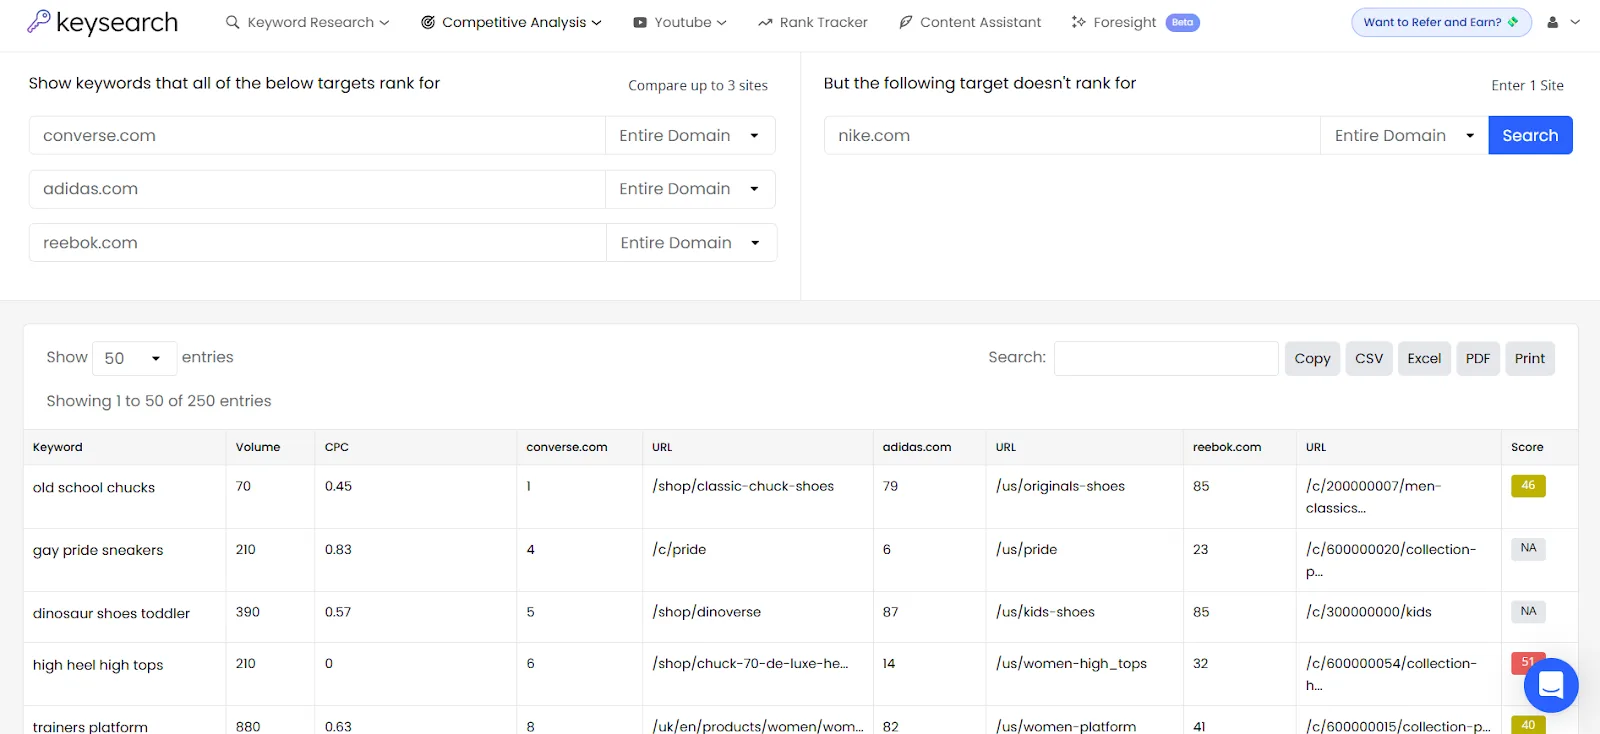
Task: Click score badge 40 for trainers platform
Action: [x=1528, y=725]
